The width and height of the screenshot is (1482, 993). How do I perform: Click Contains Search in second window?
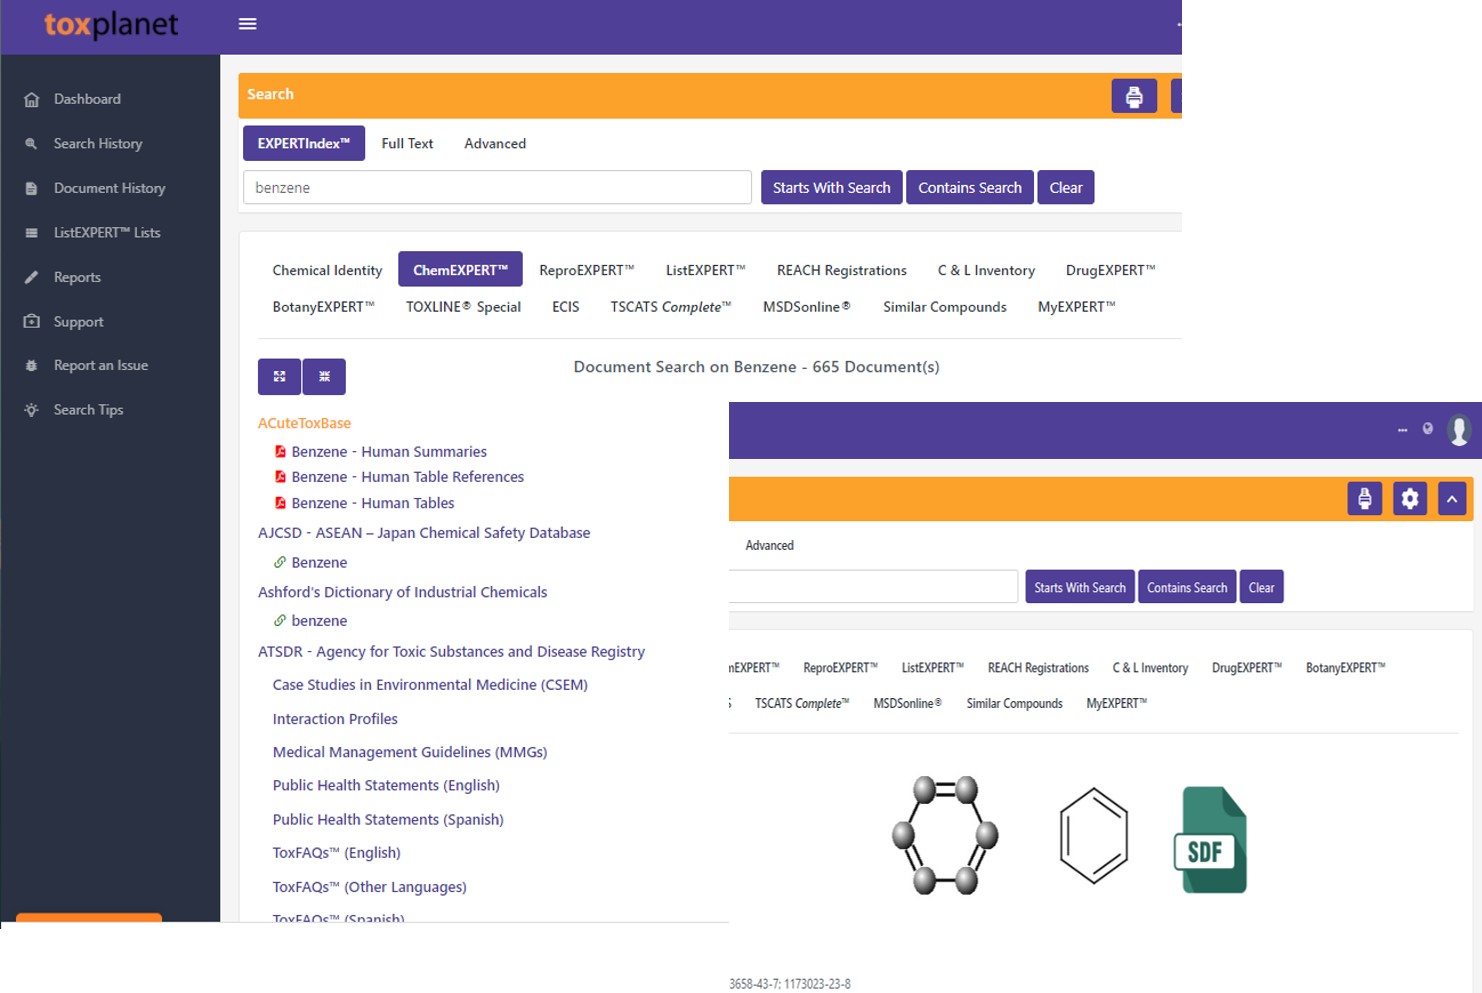[1187, 587]
